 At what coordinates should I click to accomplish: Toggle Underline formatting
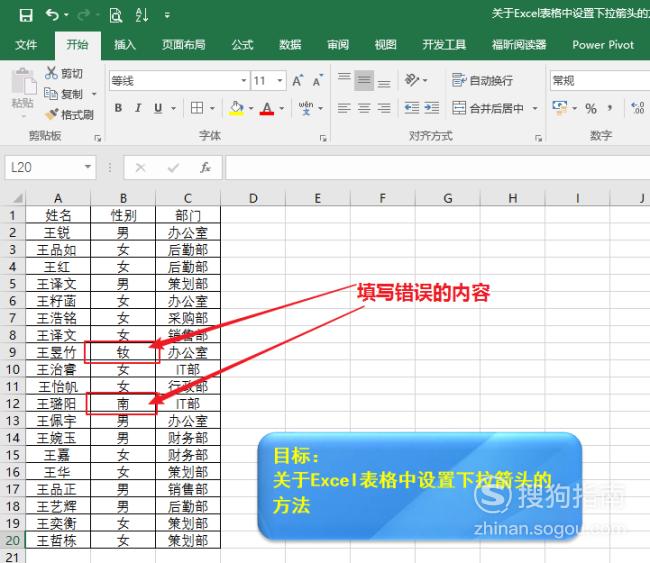[x=158, y=108]
